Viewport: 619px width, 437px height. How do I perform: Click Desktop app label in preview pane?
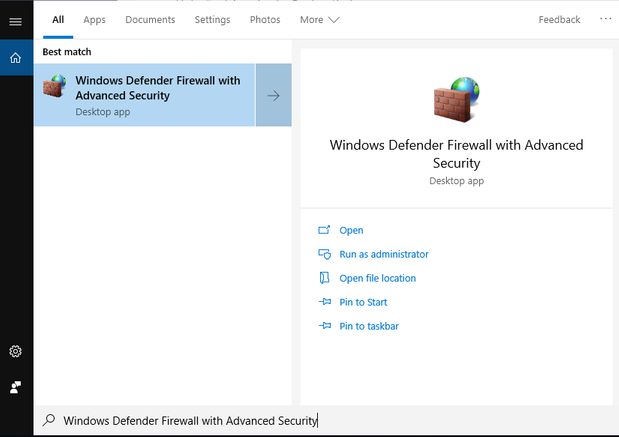pos(456,181)
